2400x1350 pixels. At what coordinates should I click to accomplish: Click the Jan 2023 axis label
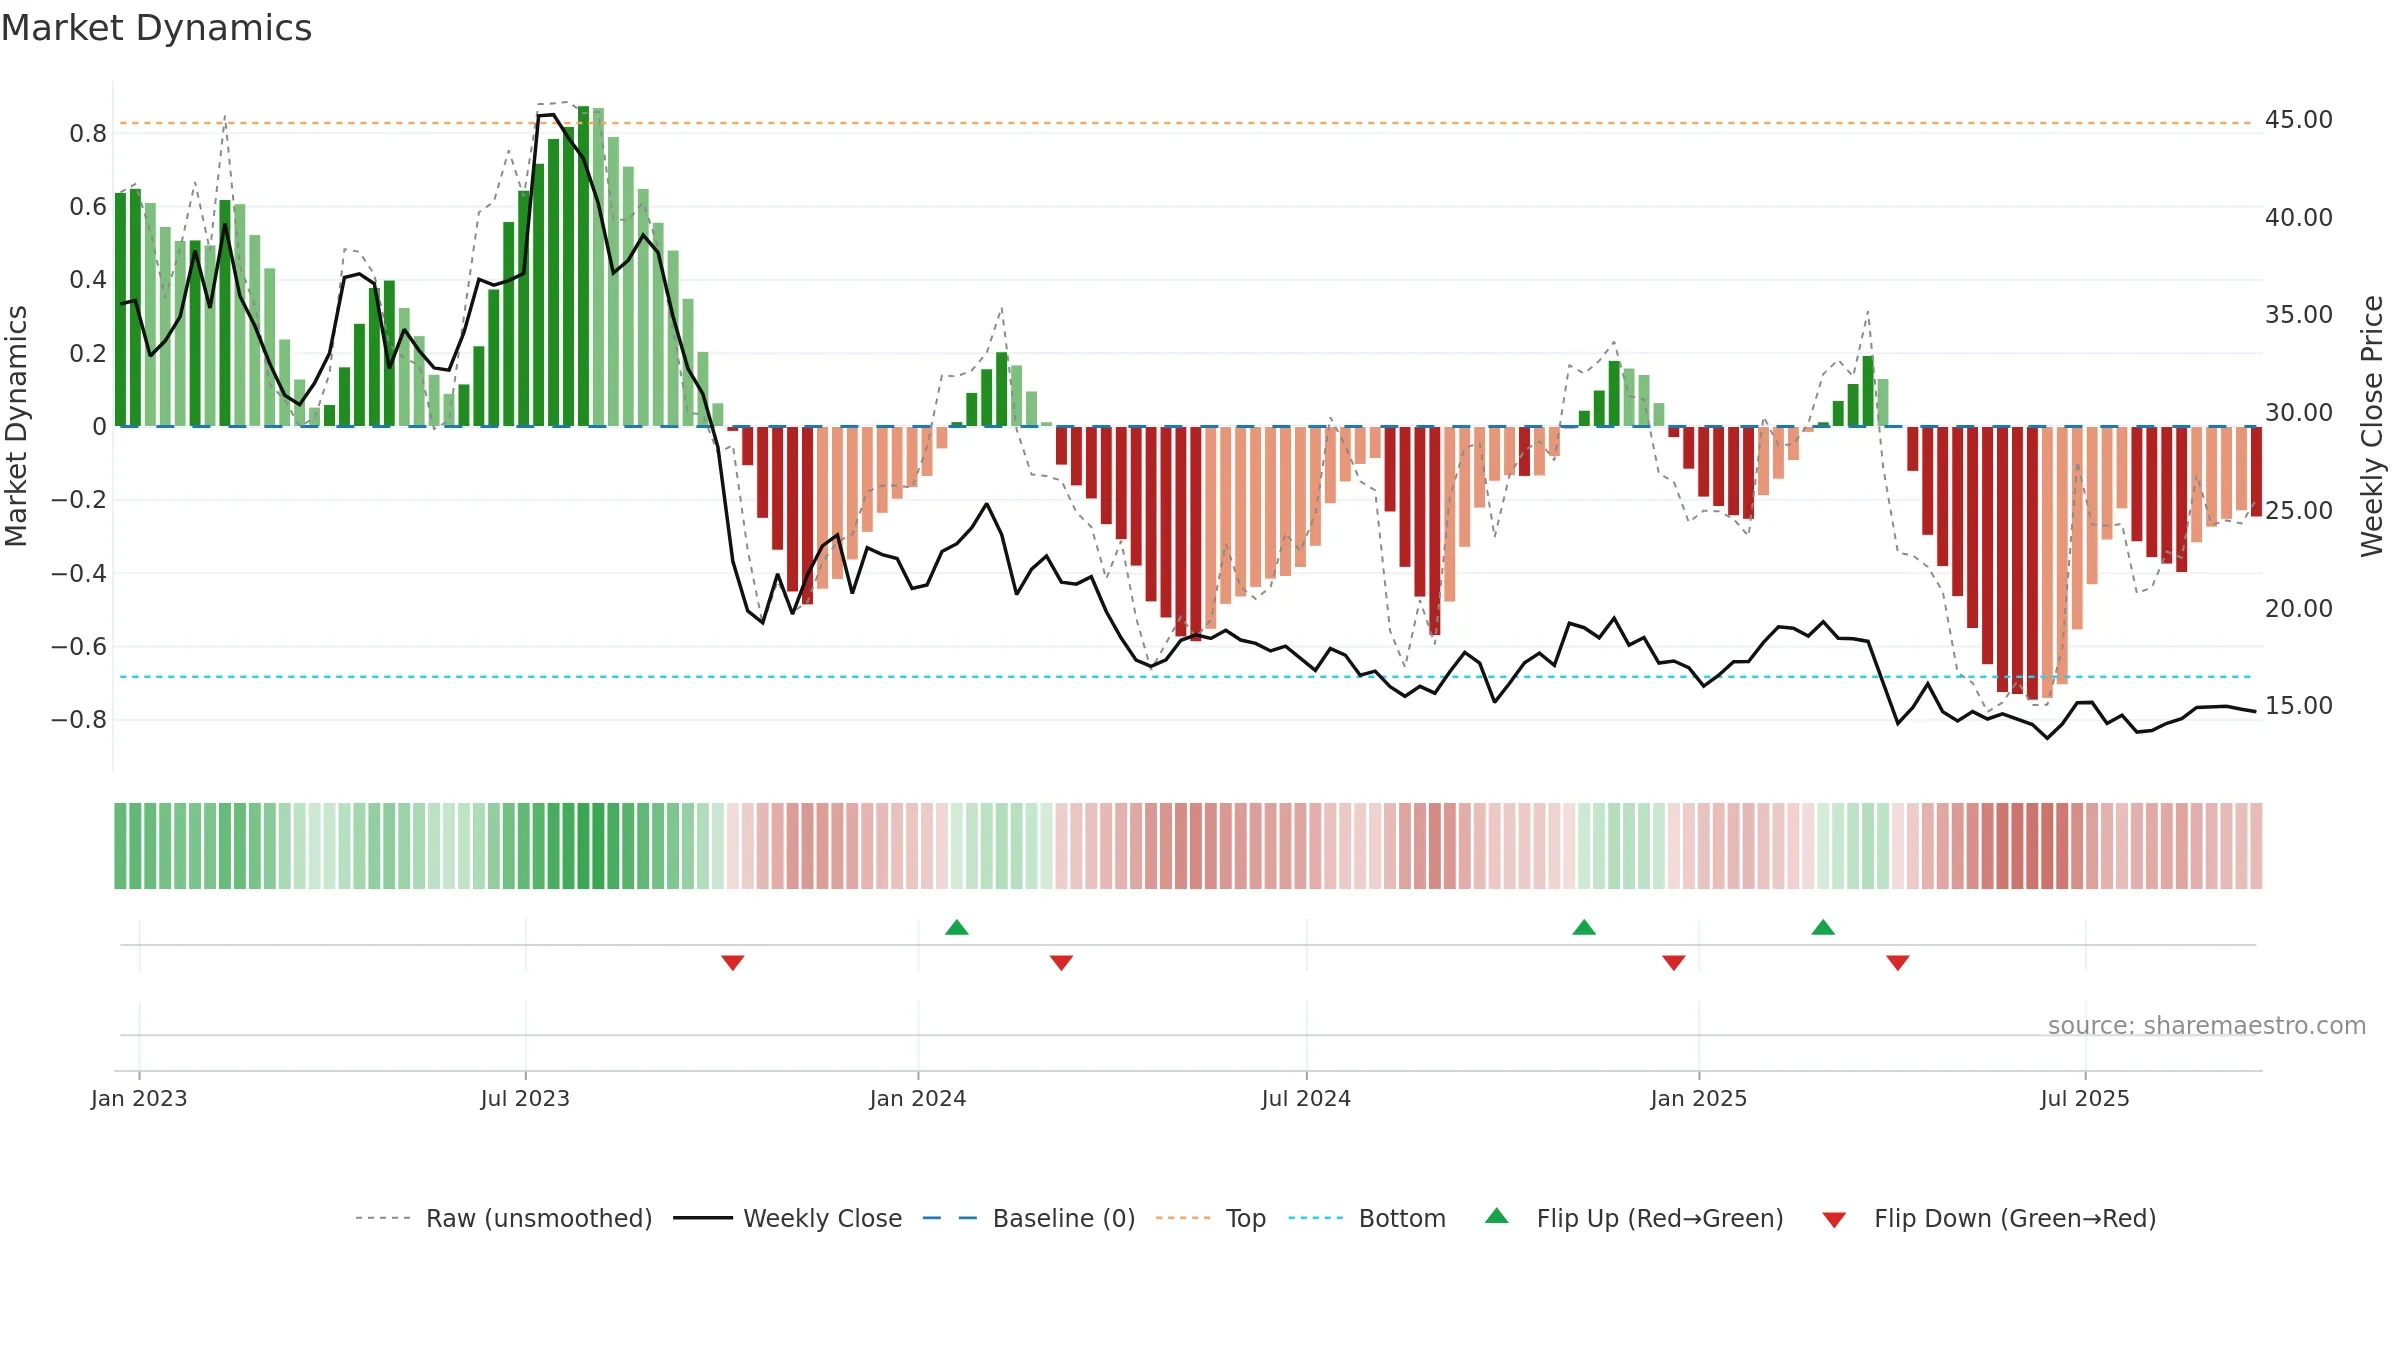tap(139, 1098)
